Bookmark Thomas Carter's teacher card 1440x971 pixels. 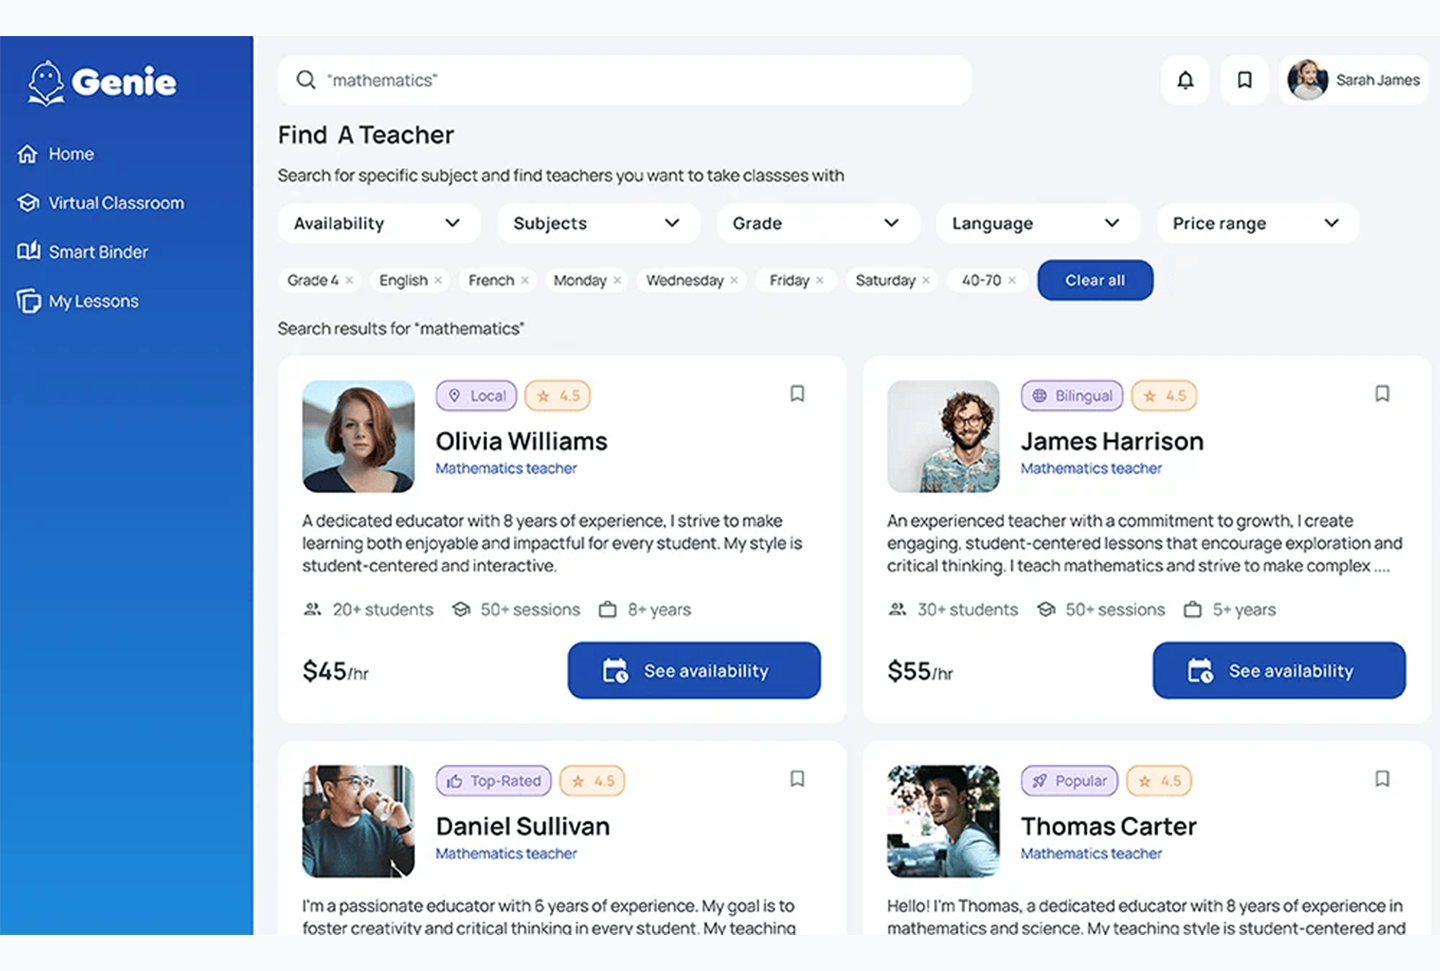(1382, 779)
